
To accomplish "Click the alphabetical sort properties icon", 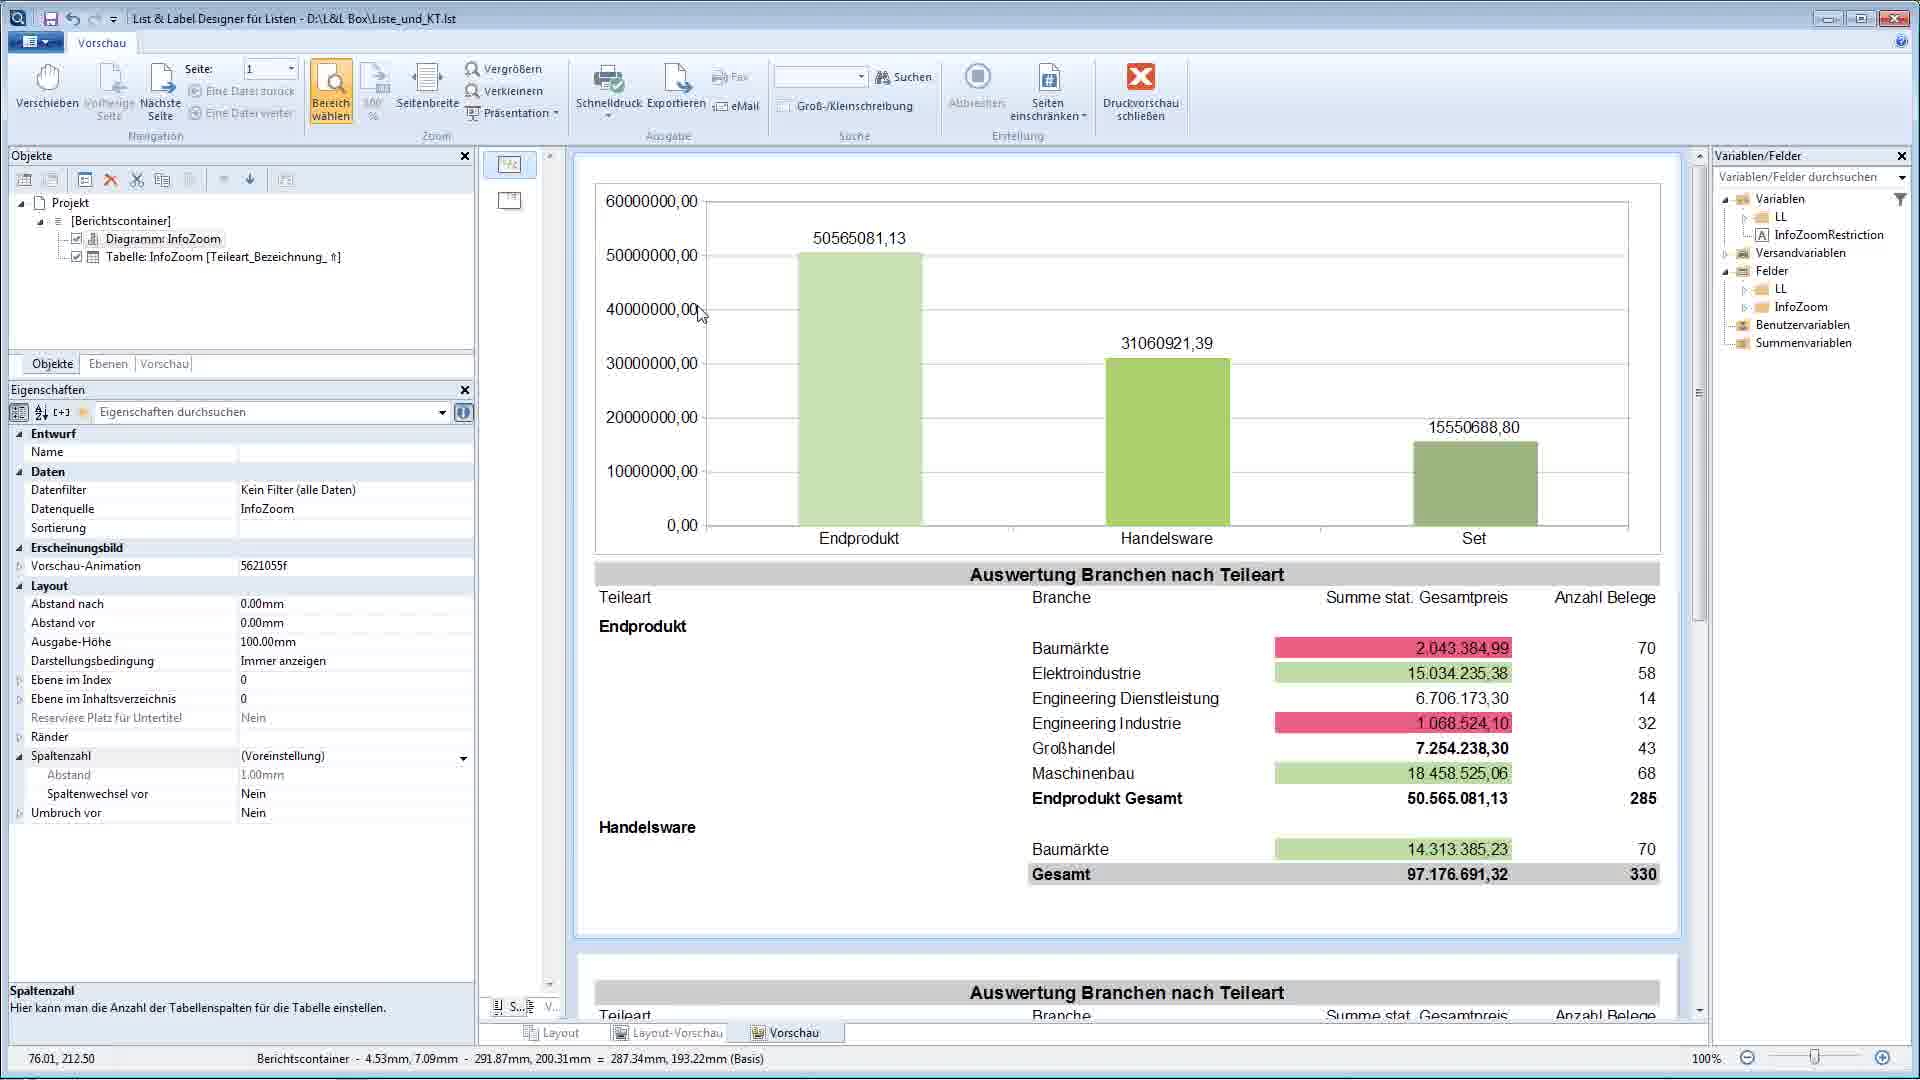I will click(41, 412).
